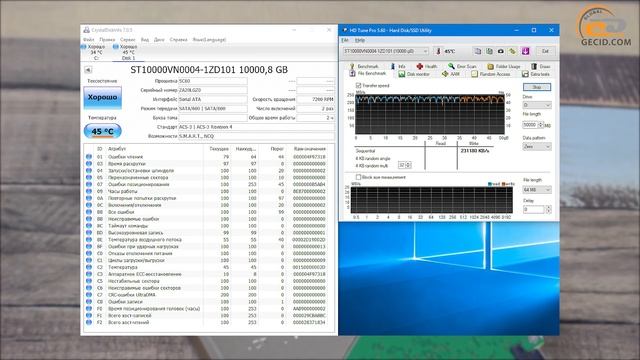Click the blue status icon of attribute C5

coord(89,281)
